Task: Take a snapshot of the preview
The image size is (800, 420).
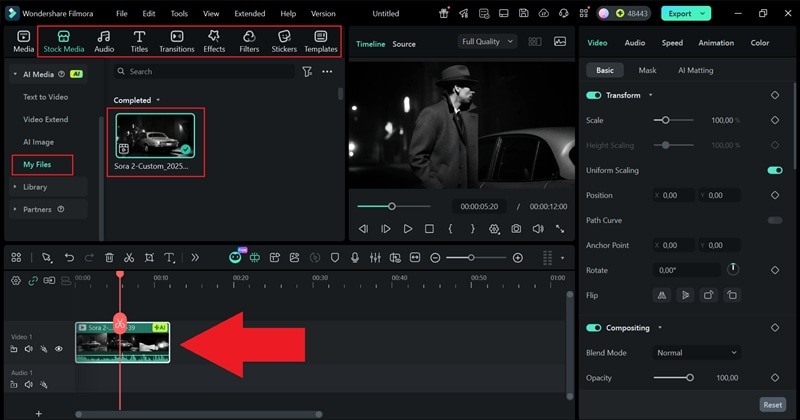Action: click(x=516, y=229)
